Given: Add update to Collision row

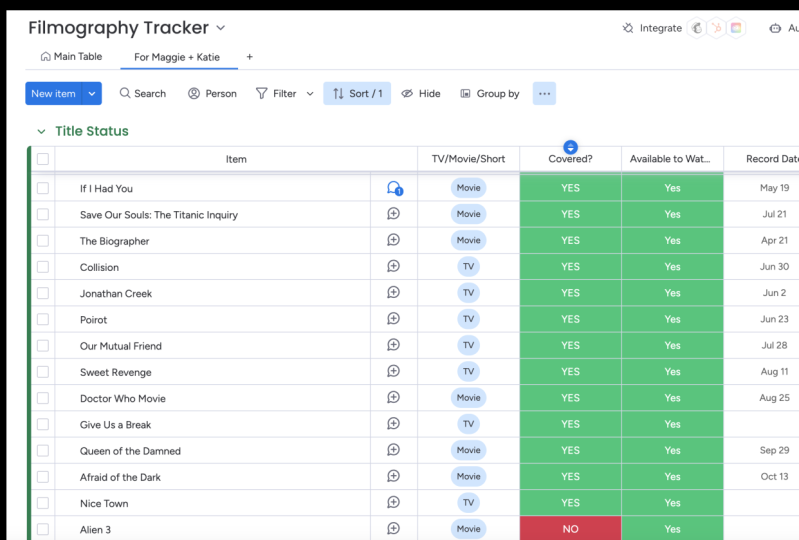Looking at the screenshot, I should coord(393,266).
